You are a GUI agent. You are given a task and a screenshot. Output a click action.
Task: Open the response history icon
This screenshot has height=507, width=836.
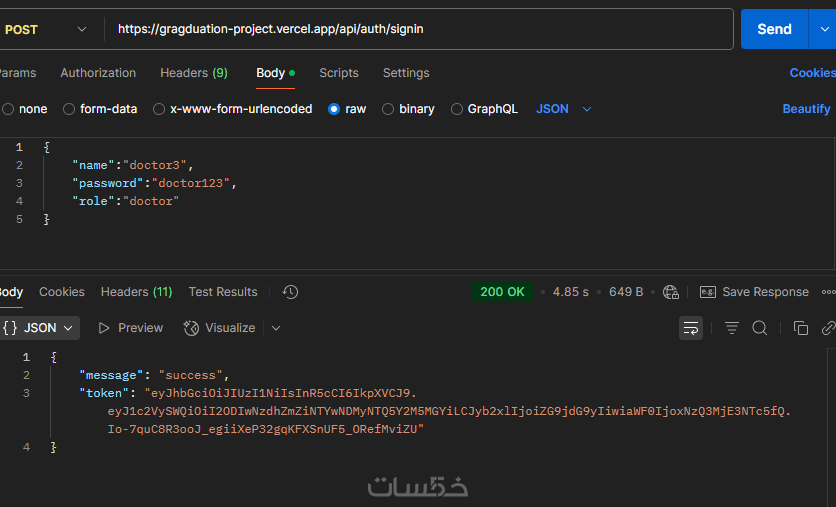[x=290, y=292]
